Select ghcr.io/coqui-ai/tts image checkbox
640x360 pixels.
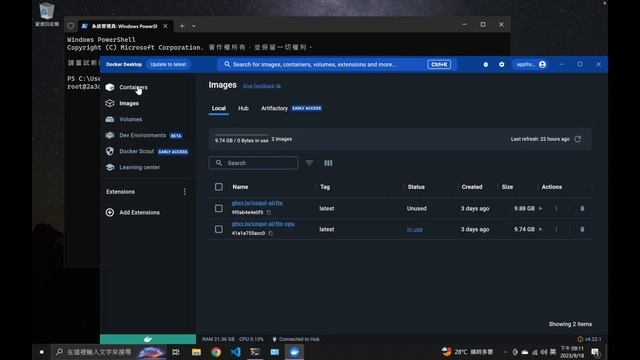point(219,209)
